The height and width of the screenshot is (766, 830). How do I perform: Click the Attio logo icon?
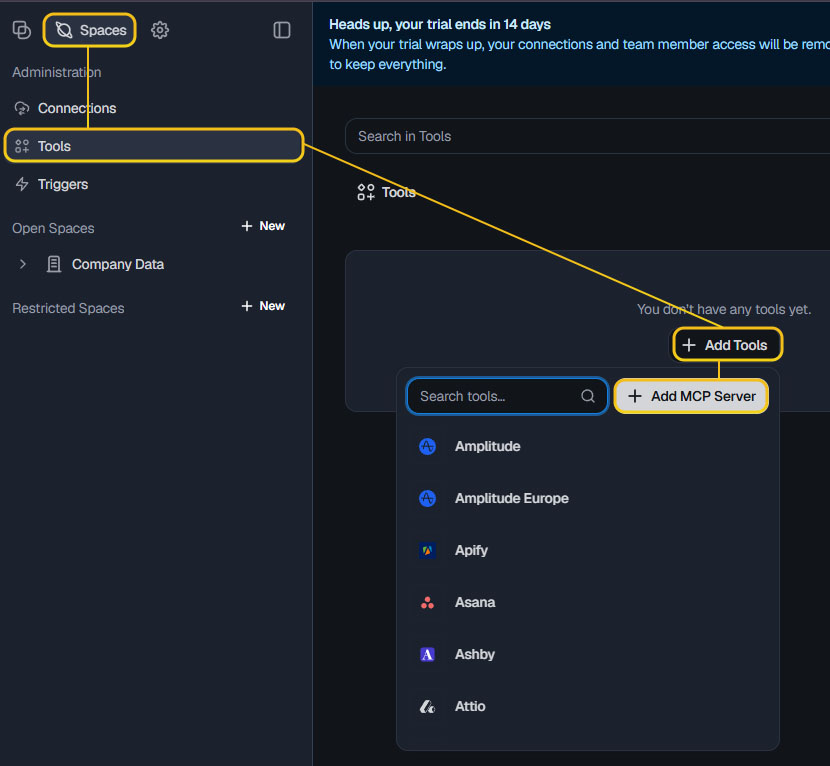coord(427,706)
